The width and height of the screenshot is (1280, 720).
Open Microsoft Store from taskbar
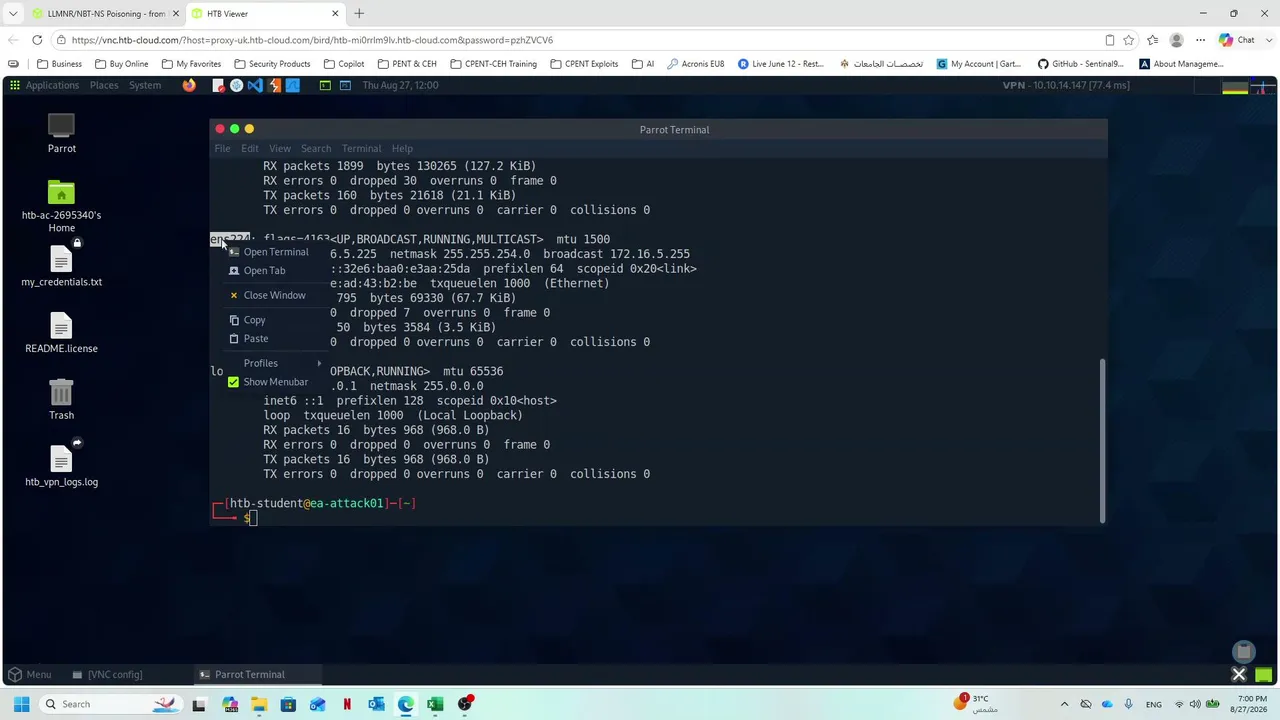pos(288,704)
